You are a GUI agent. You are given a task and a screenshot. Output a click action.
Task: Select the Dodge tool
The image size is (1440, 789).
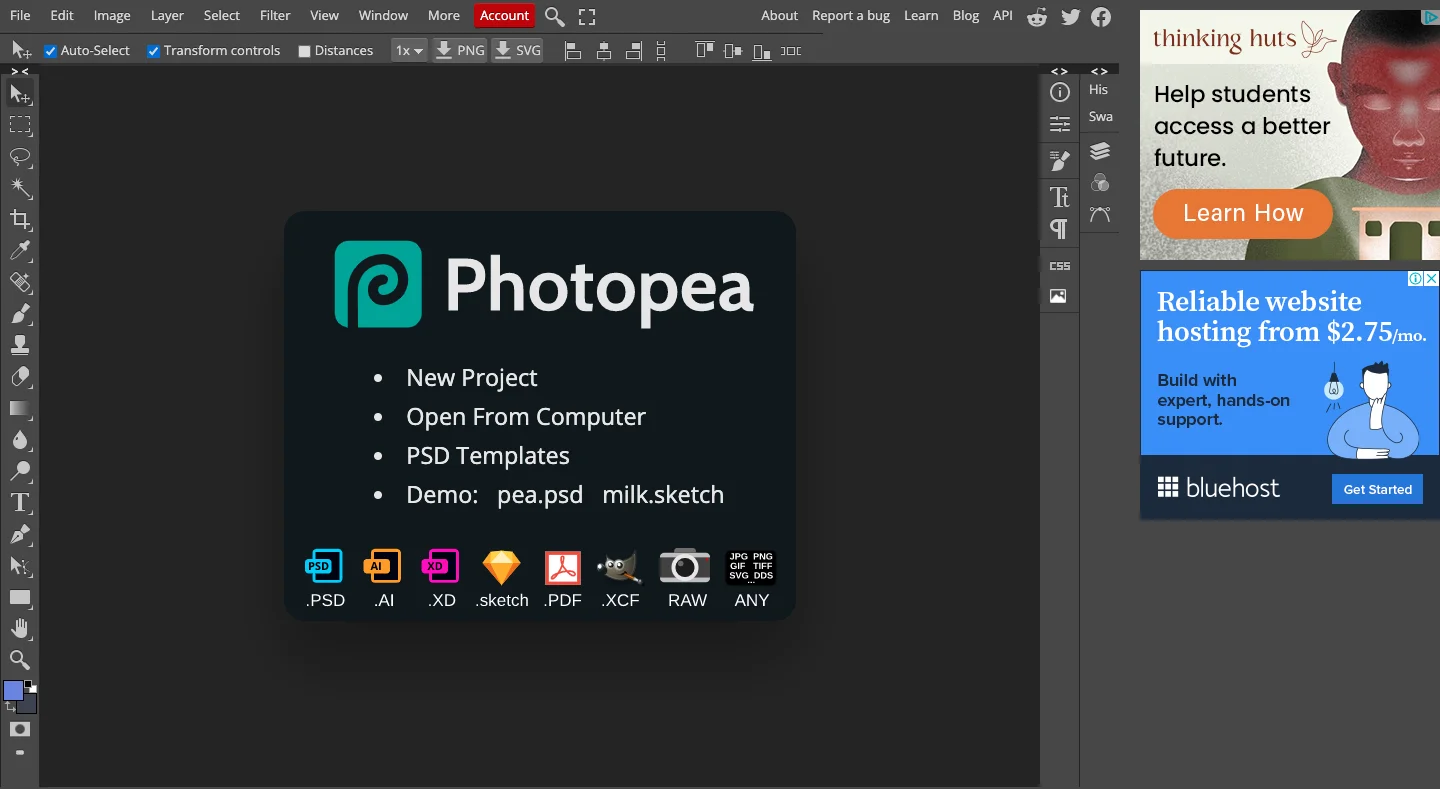(19, 472)
